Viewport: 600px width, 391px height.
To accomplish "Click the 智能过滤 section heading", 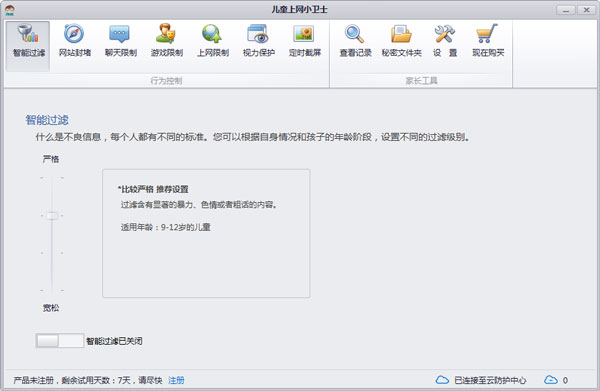I will pos(47,120).
